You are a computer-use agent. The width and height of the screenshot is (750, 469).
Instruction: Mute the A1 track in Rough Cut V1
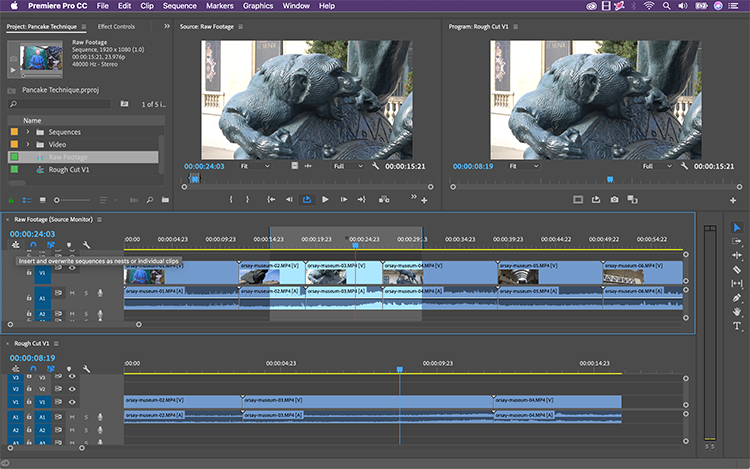point(71,418)
